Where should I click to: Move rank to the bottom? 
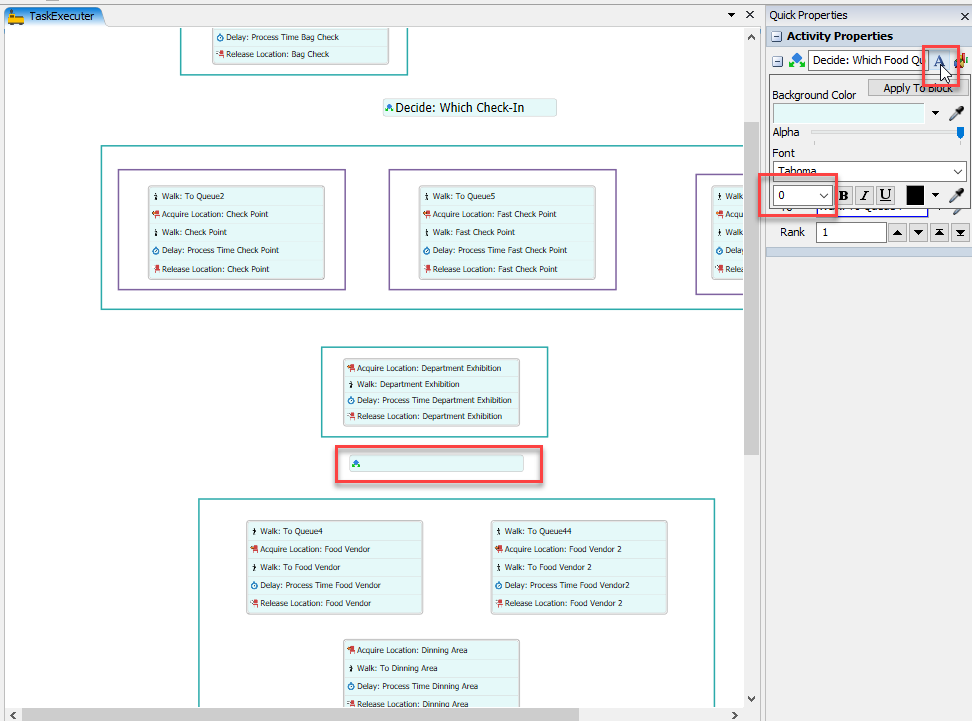(961, 233)
